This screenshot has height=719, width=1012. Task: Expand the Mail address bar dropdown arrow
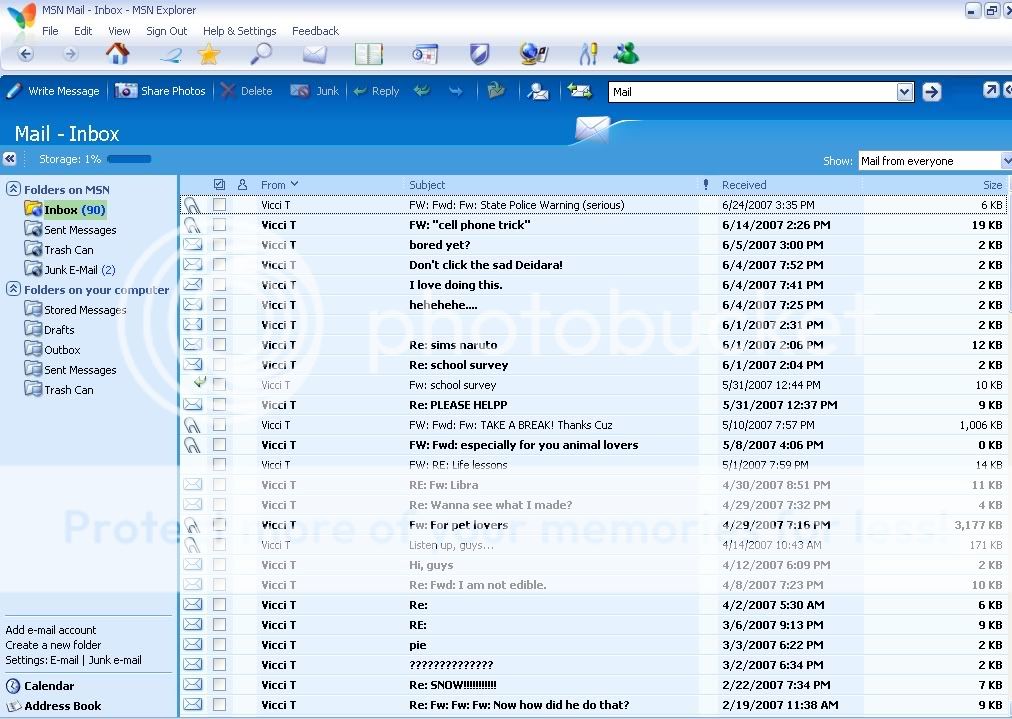pyautogui.click(x=904, y=92)
